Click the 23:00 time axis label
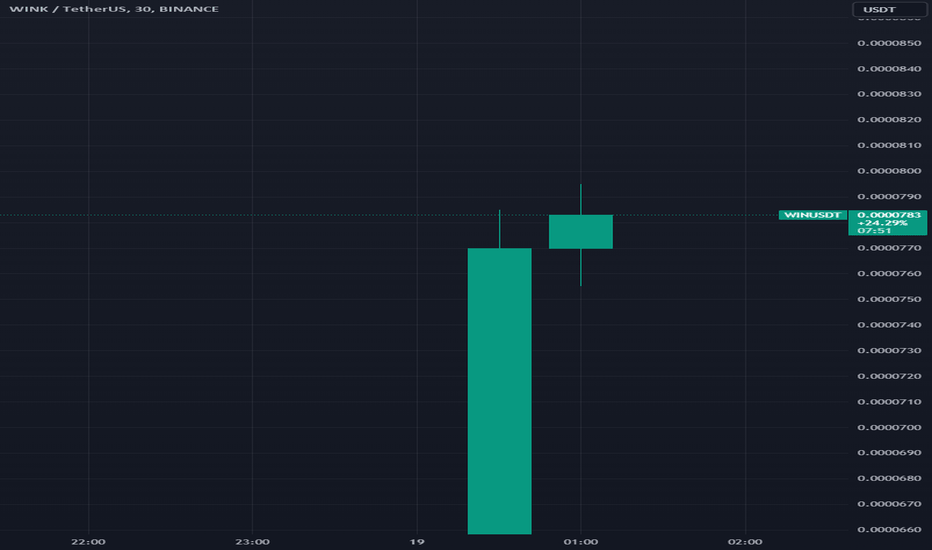The width and height of the screenshot is (932, 550). click(x=253, y=542)
